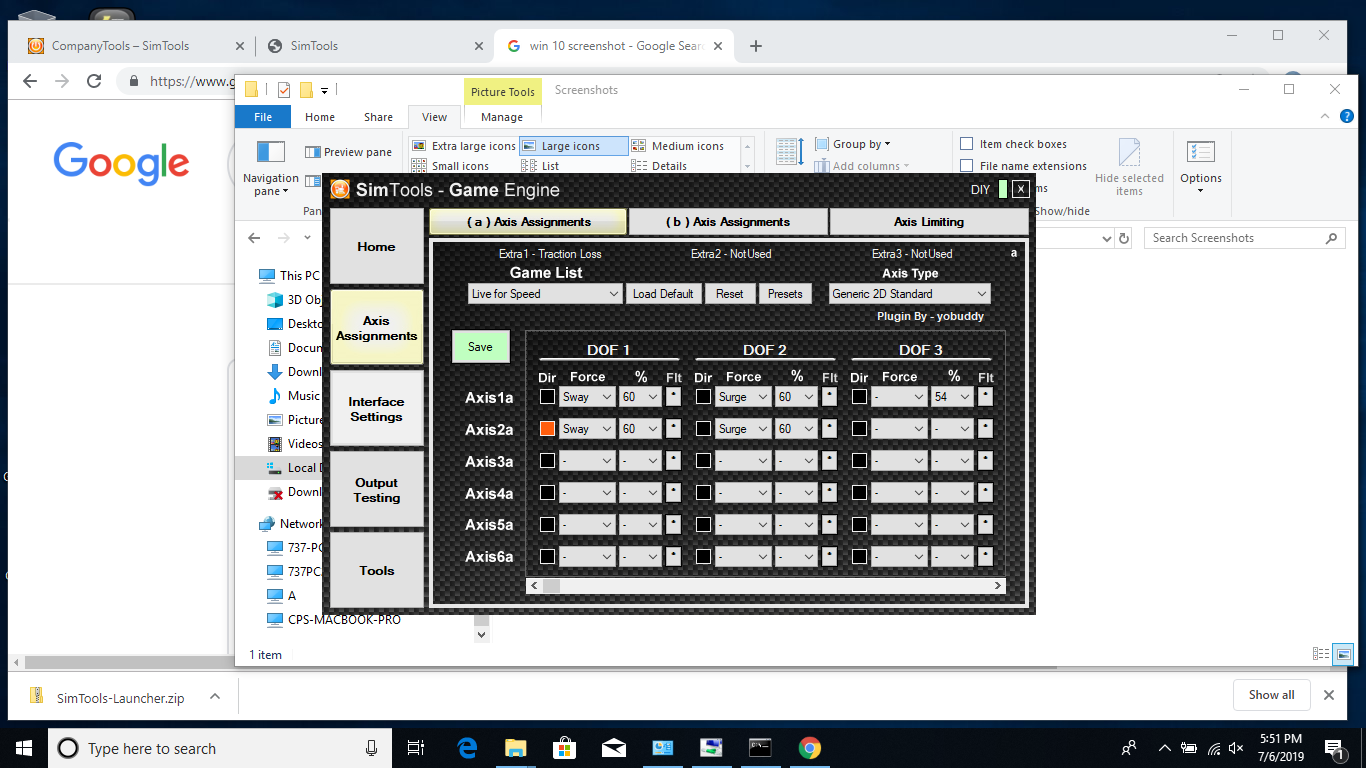Click the network tray icon
The image size is (1366, 768).
pyautogui.click(x=1213, y=748)
